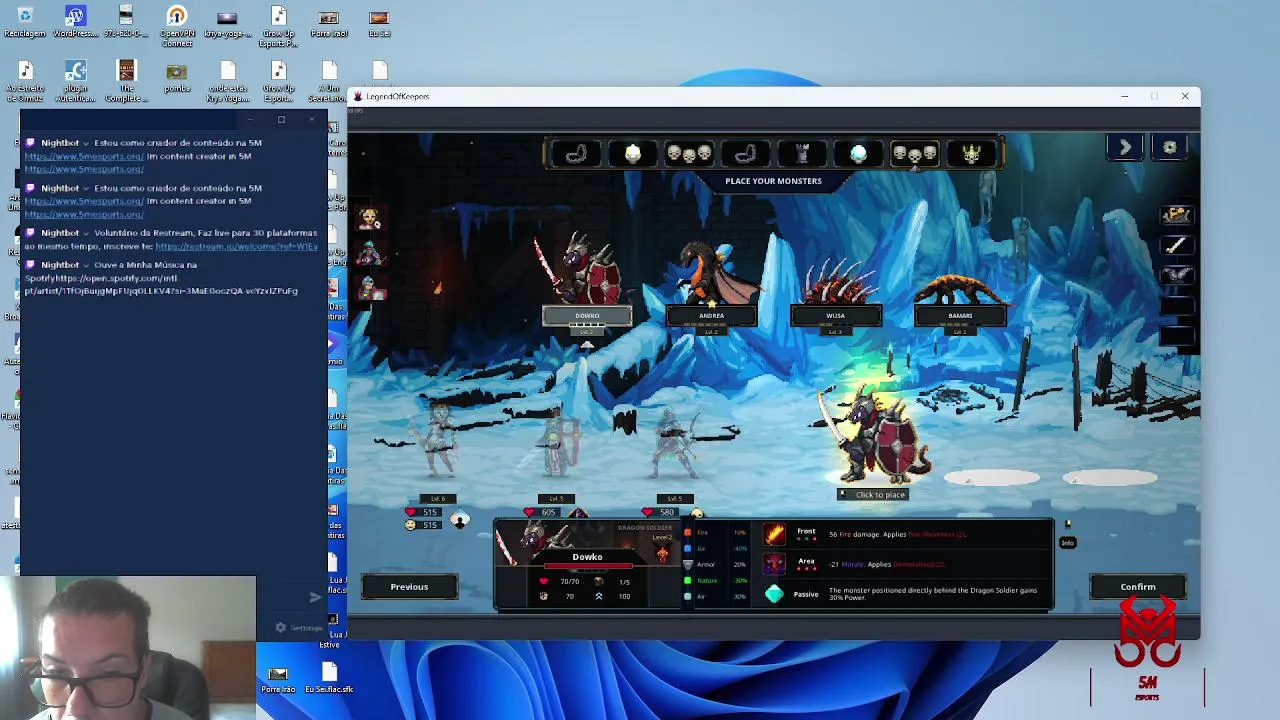
Task: Select the glowing orb room icon second in track
Action: click(x=633, y=153)
